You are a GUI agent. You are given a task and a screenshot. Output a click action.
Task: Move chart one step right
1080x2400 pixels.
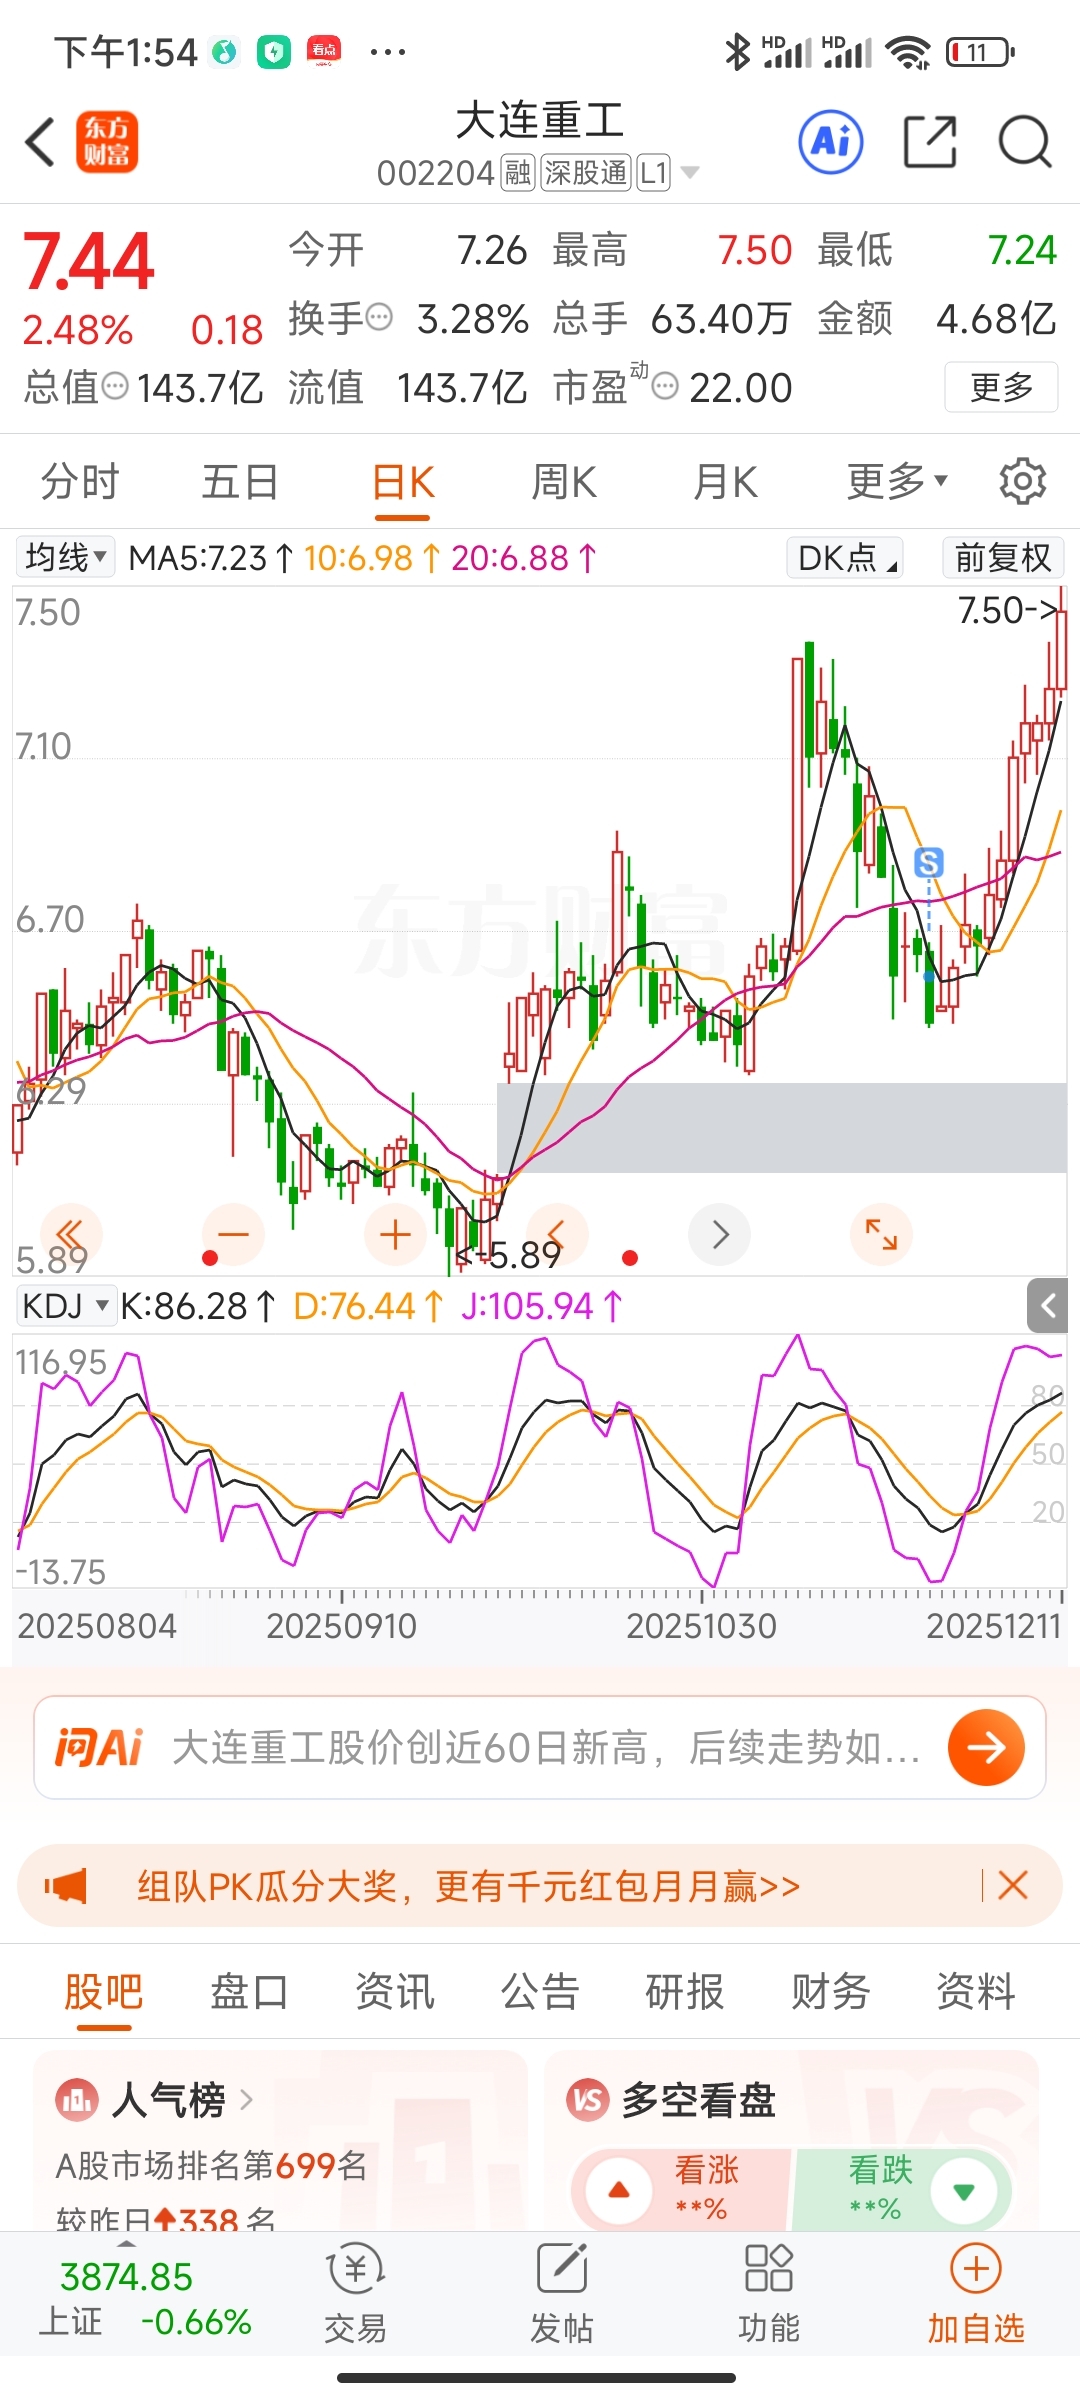719,1235
